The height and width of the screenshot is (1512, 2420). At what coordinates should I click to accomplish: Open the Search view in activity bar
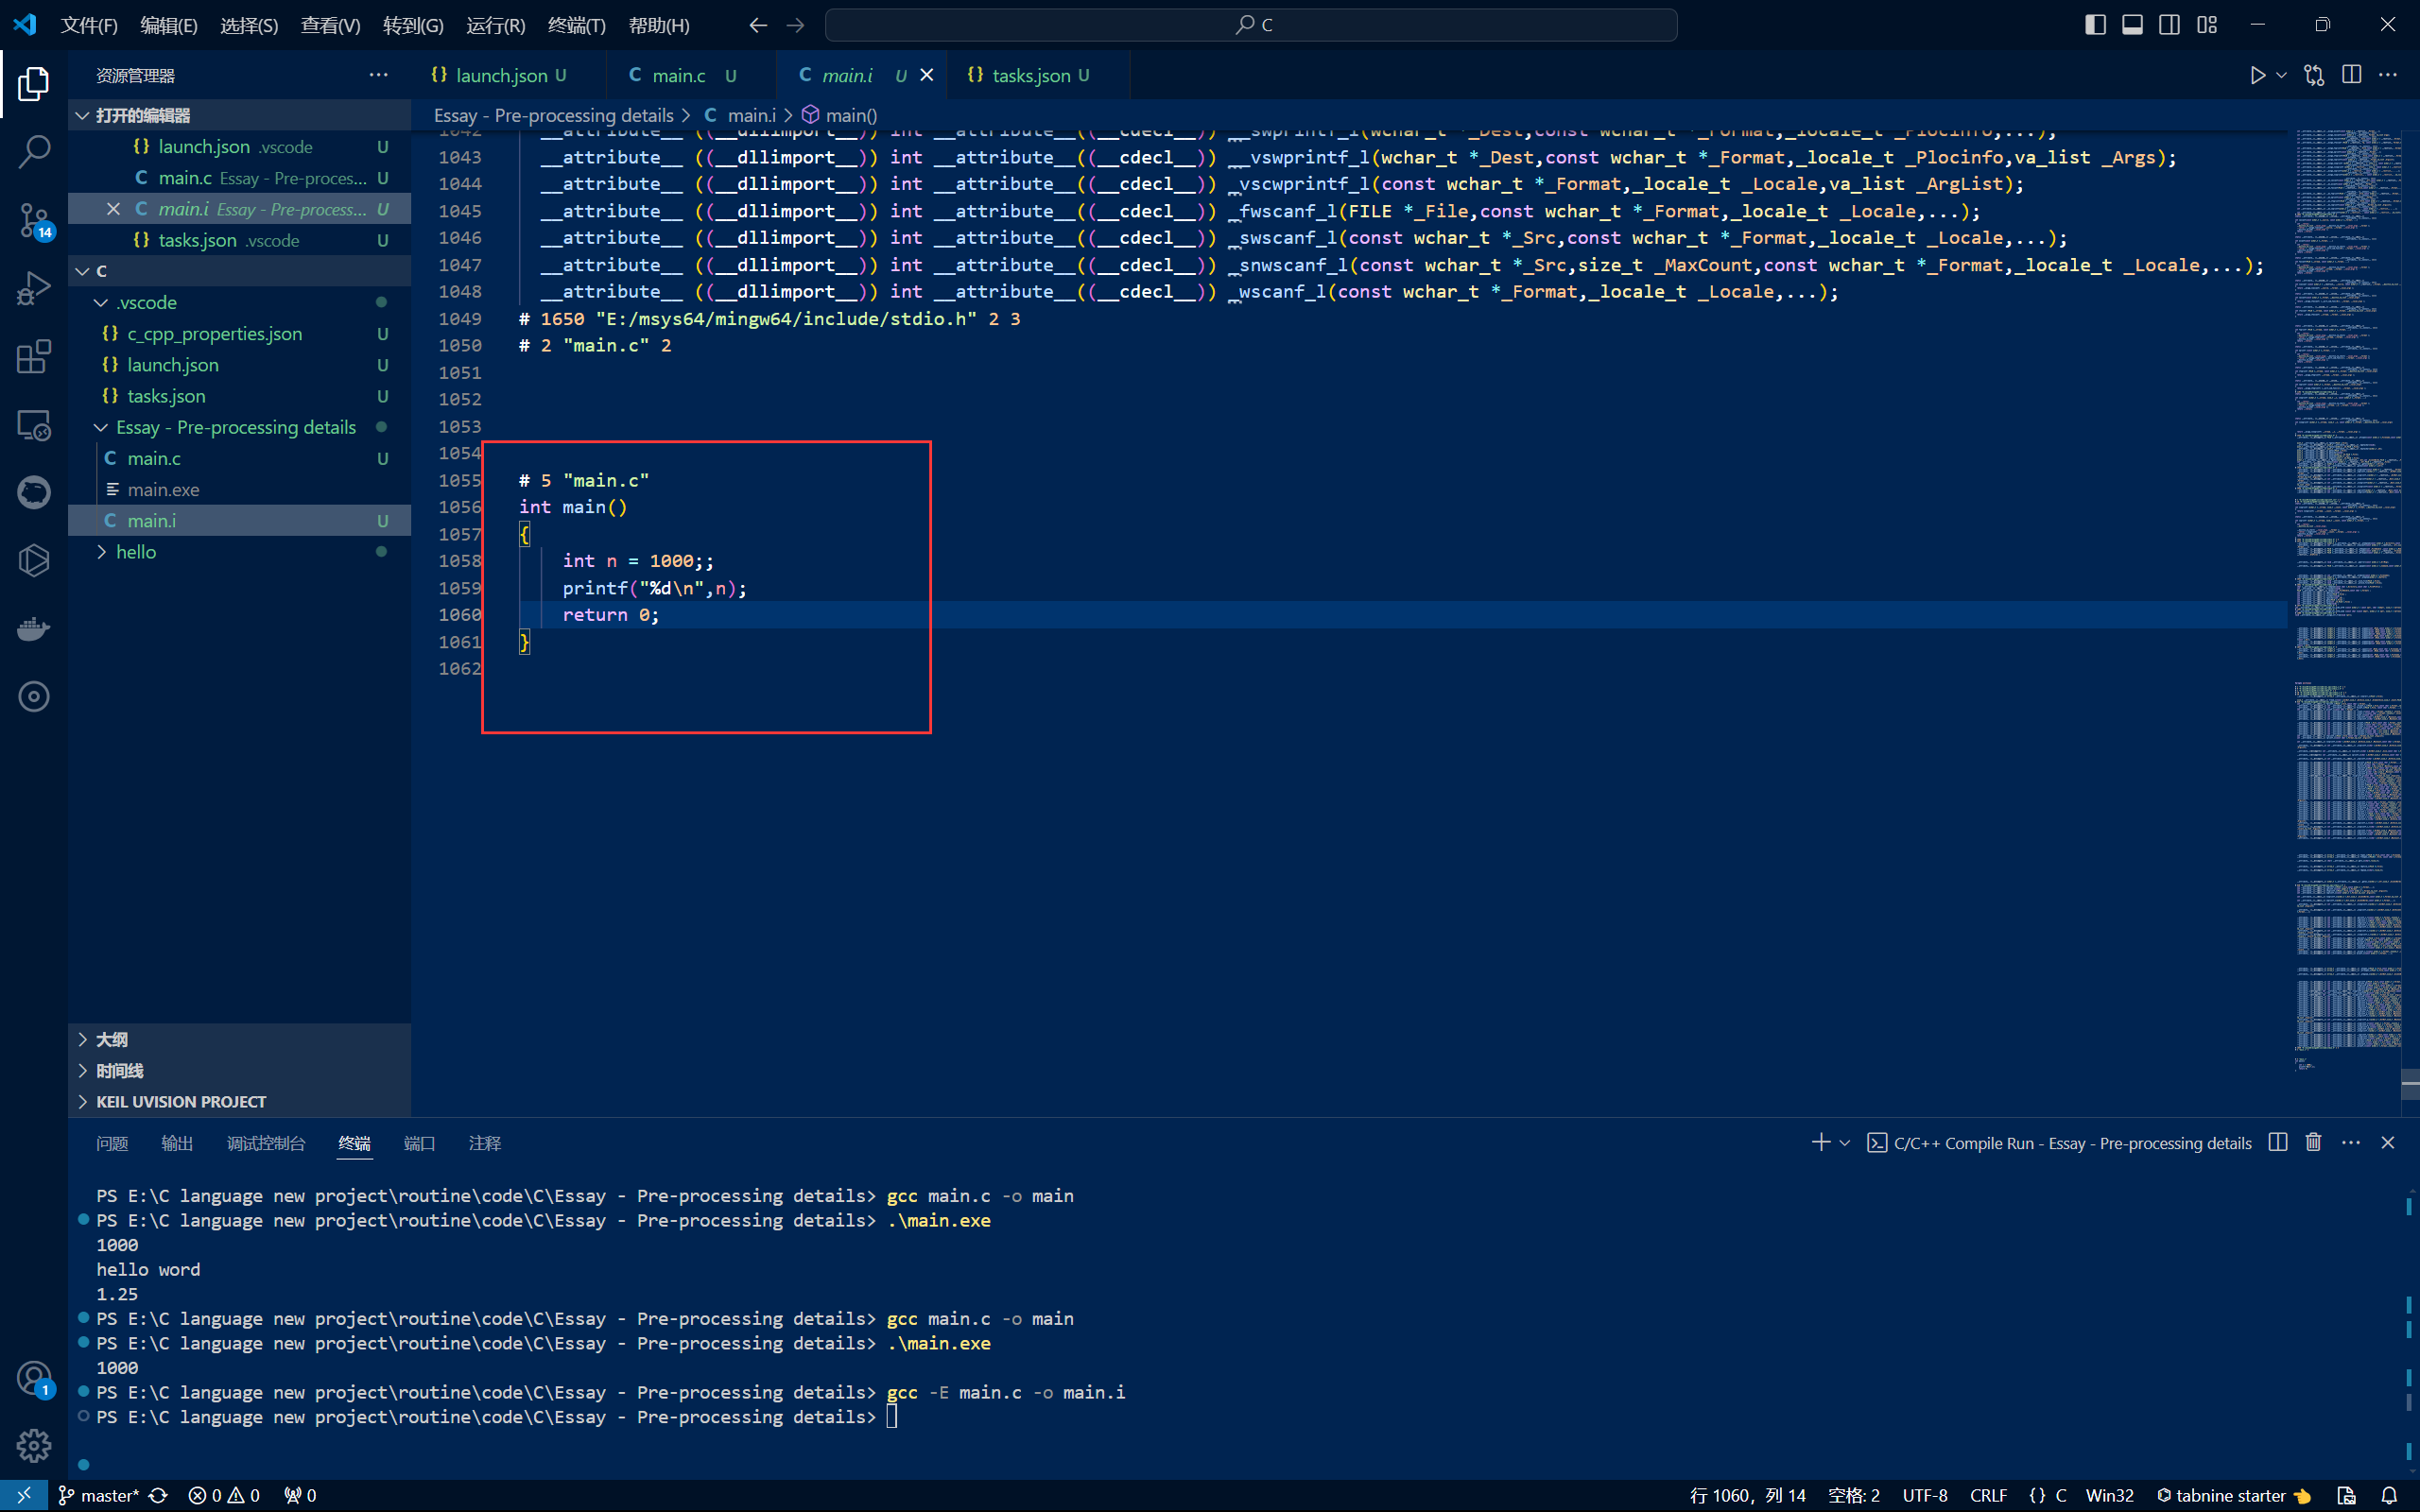34,152
